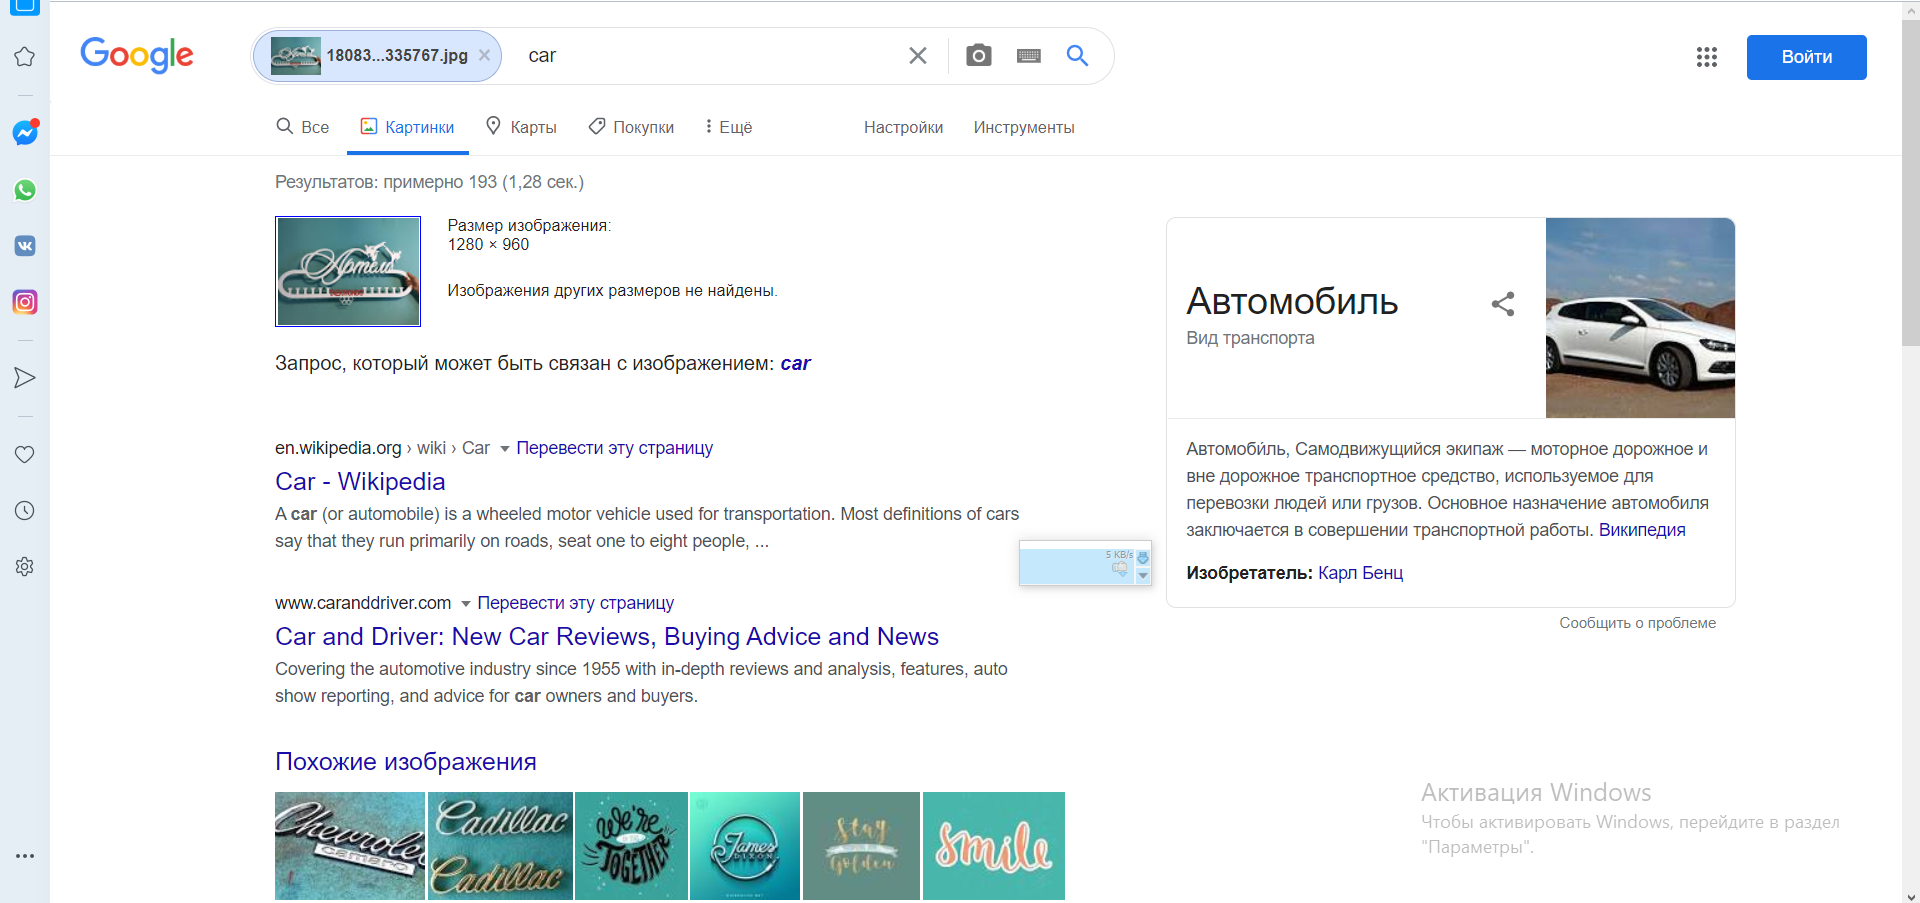The width and height of the screenshot is (1920, 903).
Task: Click the Автомобиль panel title
Action: pos(1292,302)
